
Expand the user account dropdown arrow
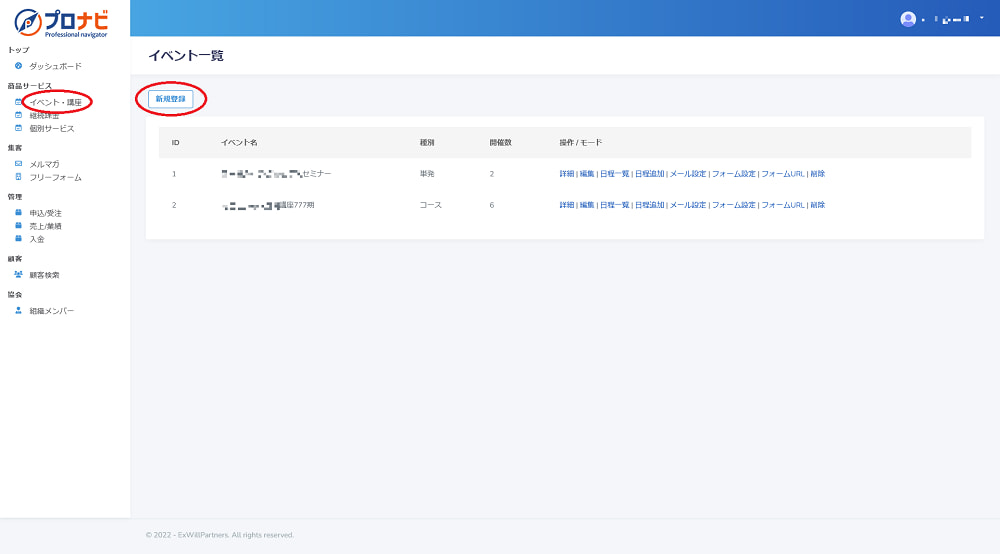982,18
